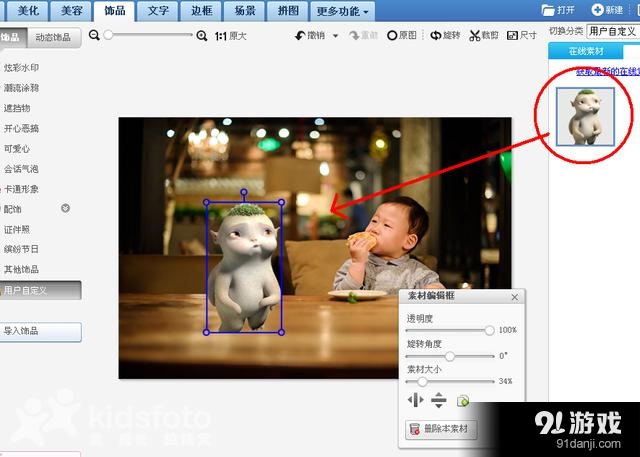Choose the 可爱心 category

click(17, 149)
